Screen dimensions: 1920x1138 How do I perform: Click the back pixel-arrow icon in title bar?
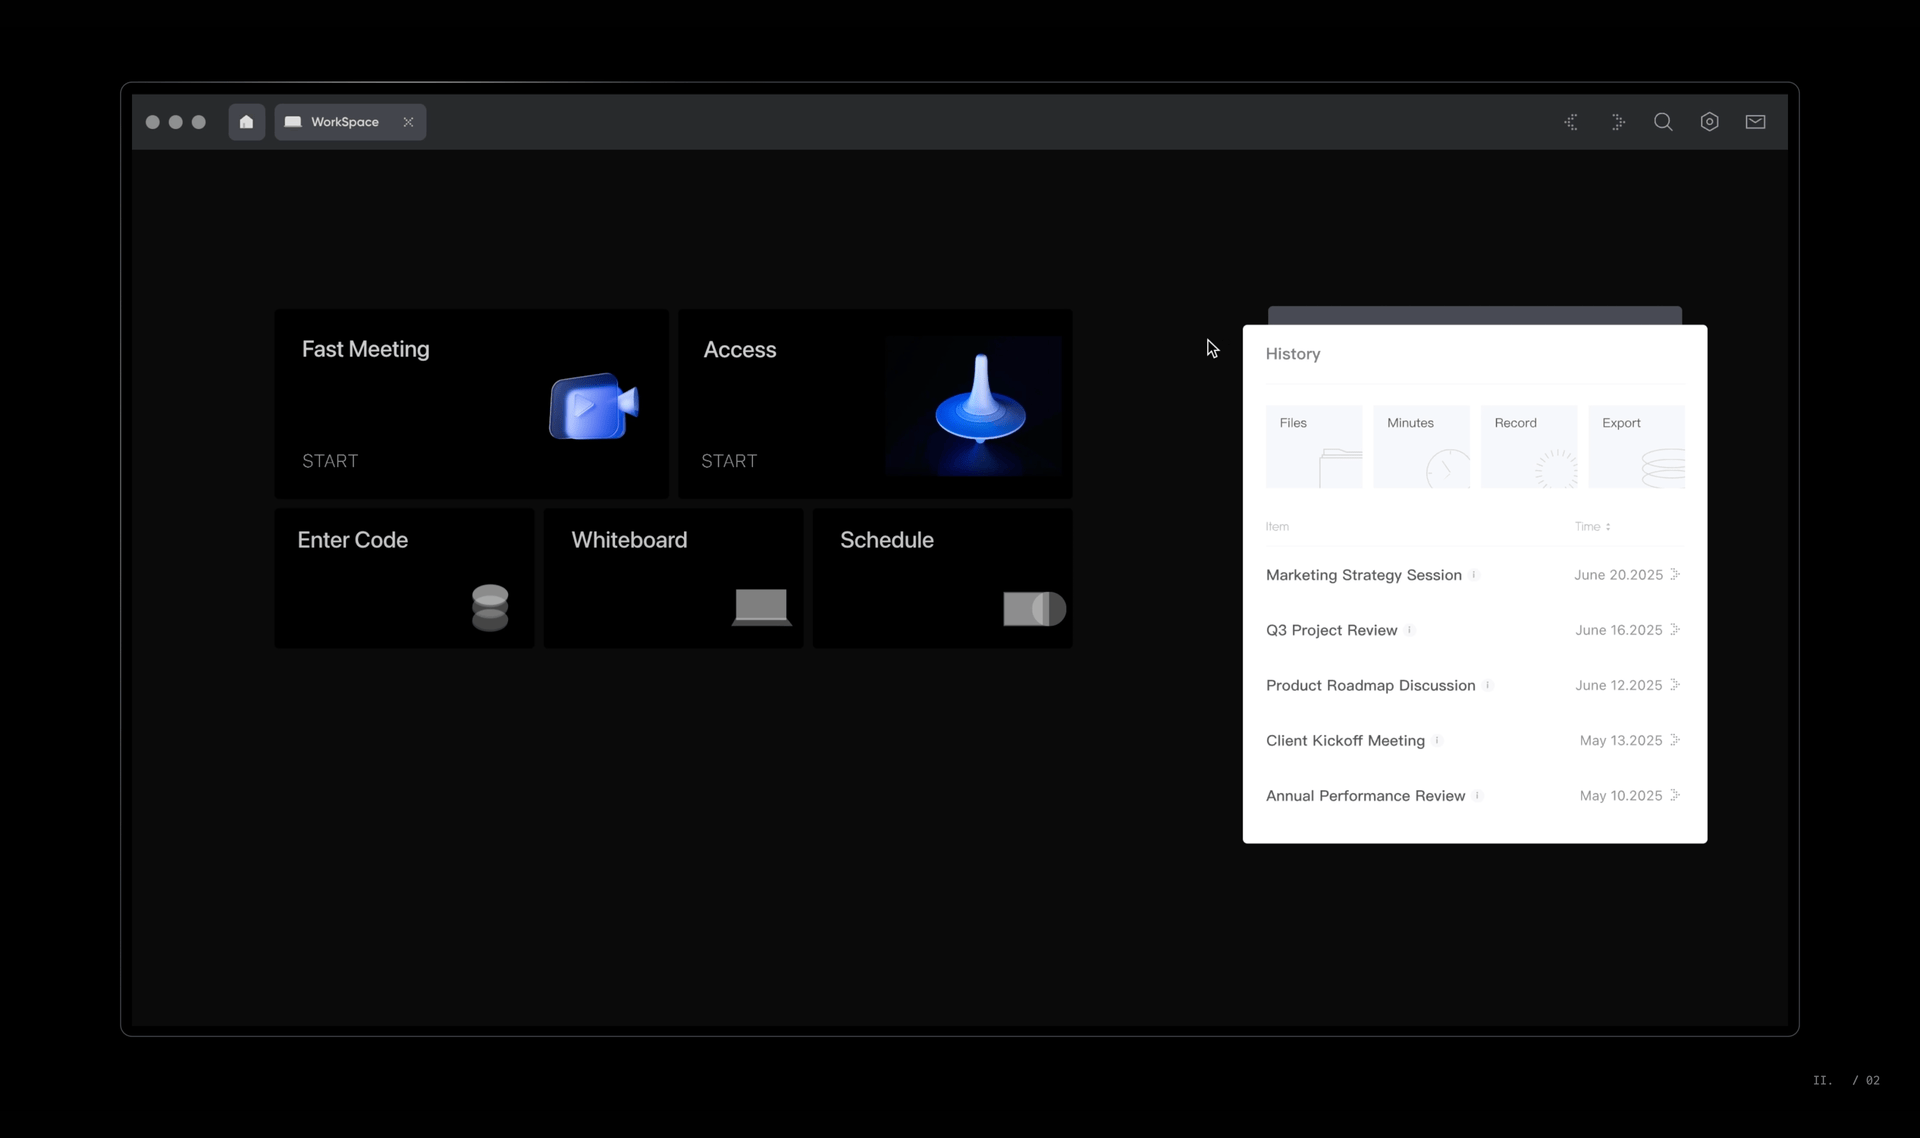point(1571,122)
